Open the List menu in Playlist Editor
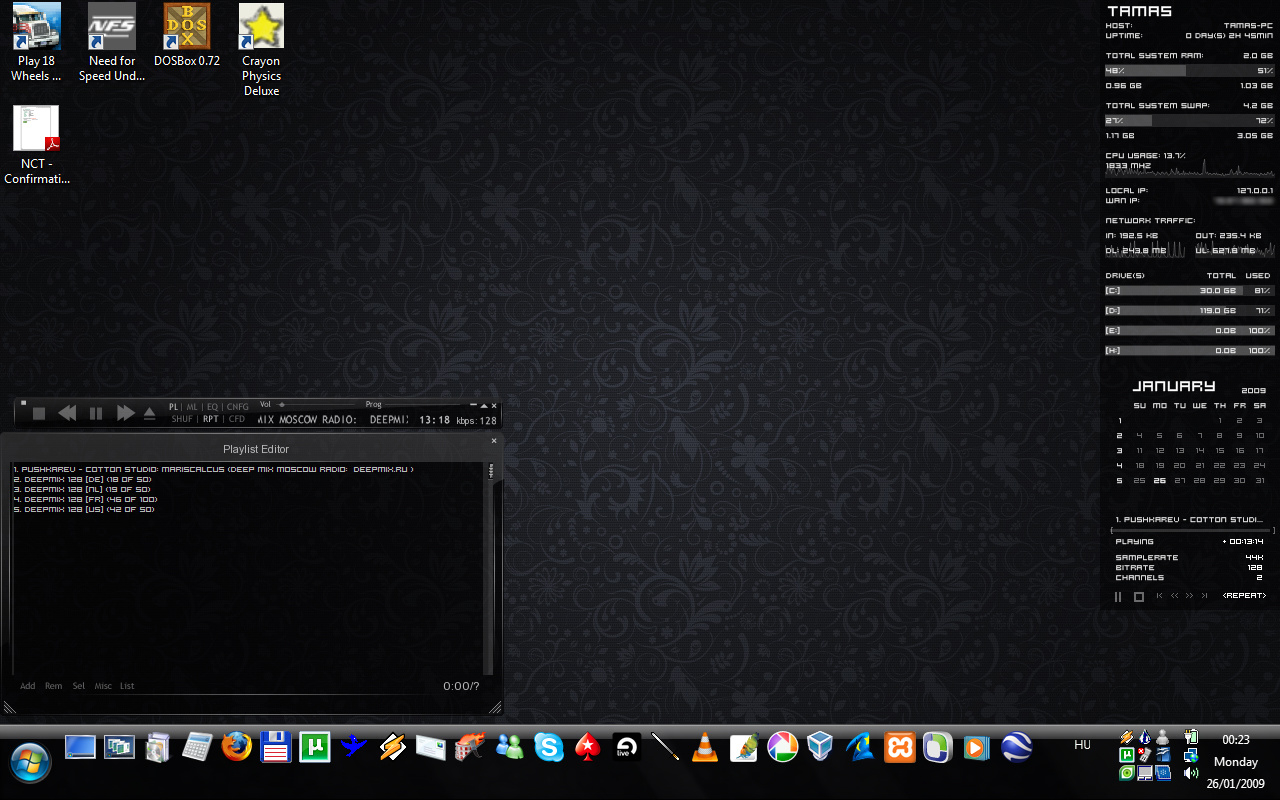The image size is (1280, 800). point(127,686)
